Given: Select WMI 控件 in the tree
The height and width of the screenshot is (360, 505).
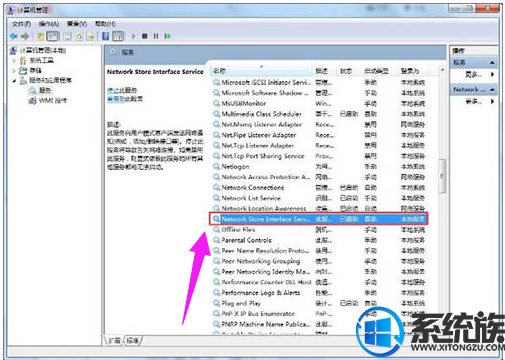Looking at the screenshot, I should (52, 100).
